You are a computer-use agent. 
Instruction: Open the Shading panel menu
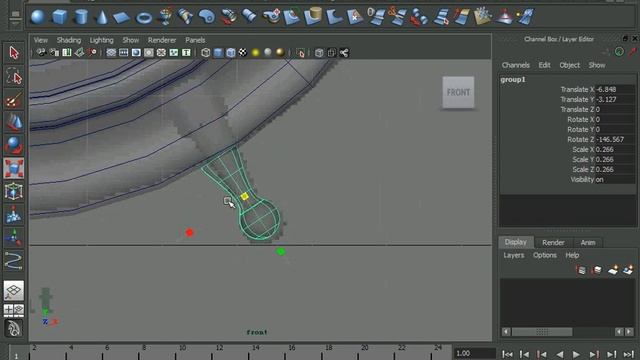coord(69,40)
